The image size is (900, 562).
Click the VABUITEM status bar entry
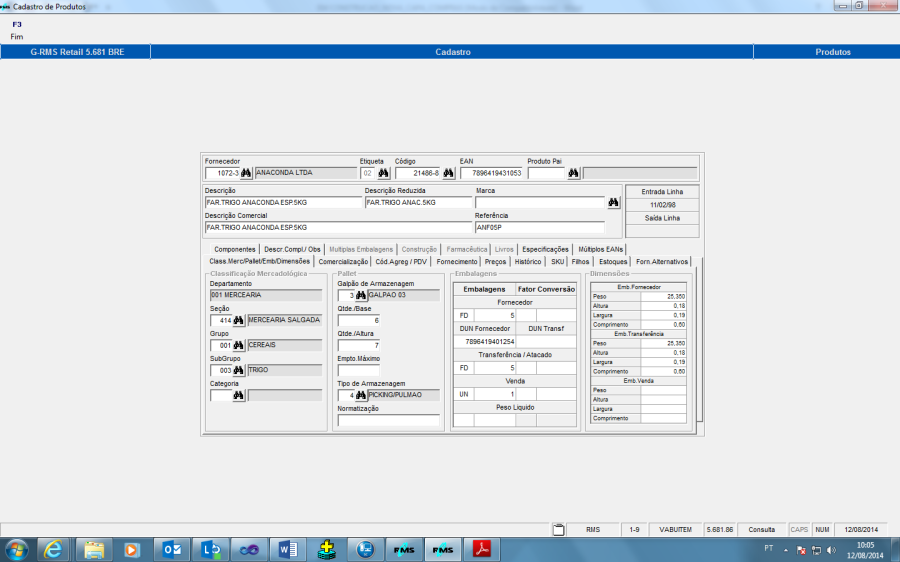click(x=676, y=530)
